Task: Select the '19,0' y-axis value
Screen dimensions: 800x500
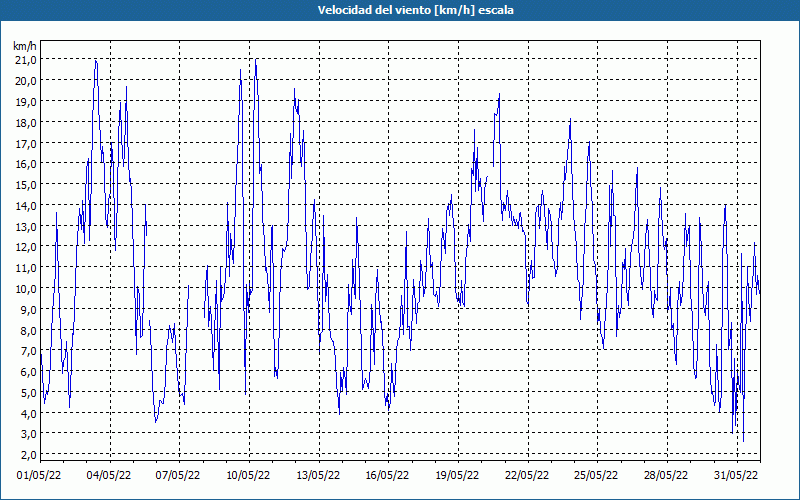Action: 27,102
